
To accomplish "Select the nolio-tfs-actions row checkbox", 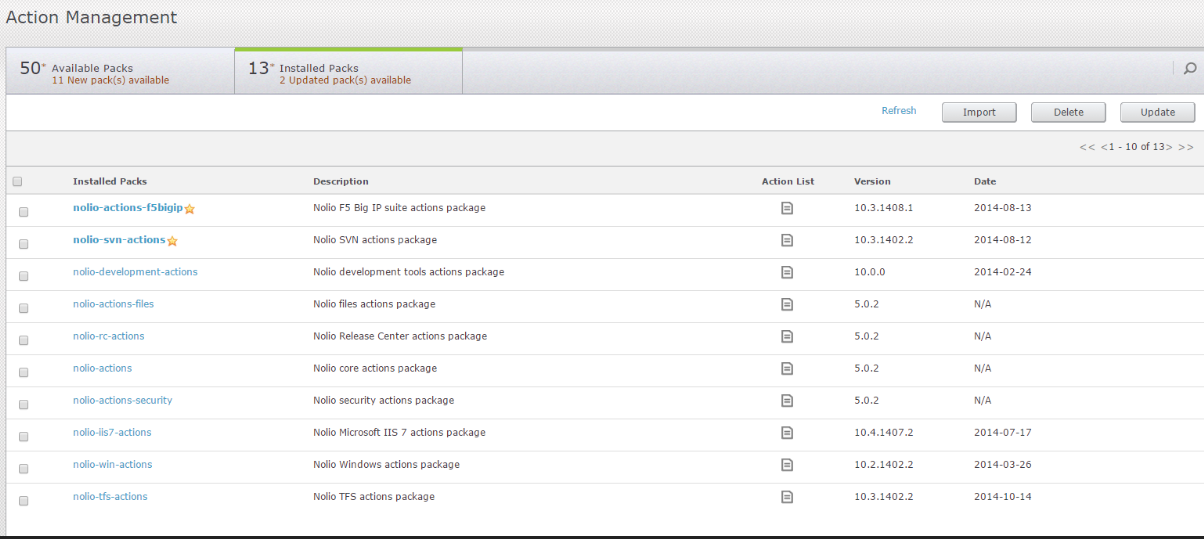I will click(24, 500).
